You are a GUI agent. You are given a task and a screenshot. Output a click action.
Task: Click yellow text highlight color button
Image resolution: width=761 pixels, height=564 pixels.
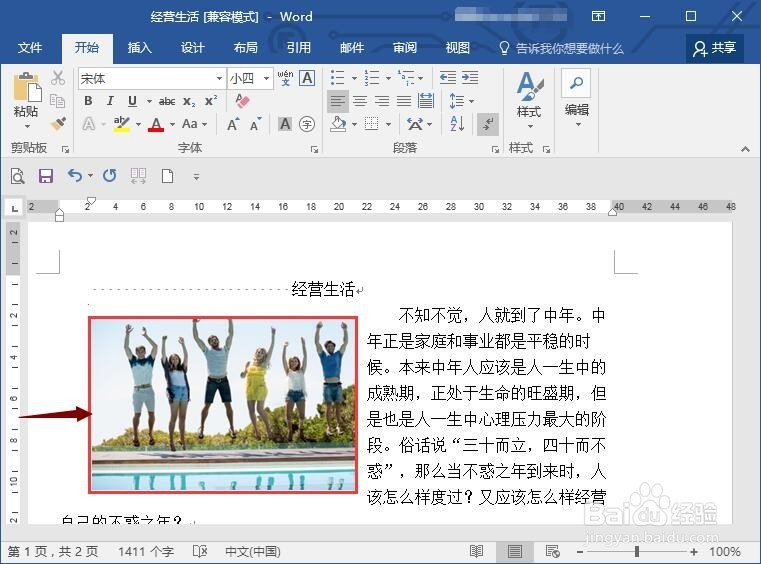(121, 124)
